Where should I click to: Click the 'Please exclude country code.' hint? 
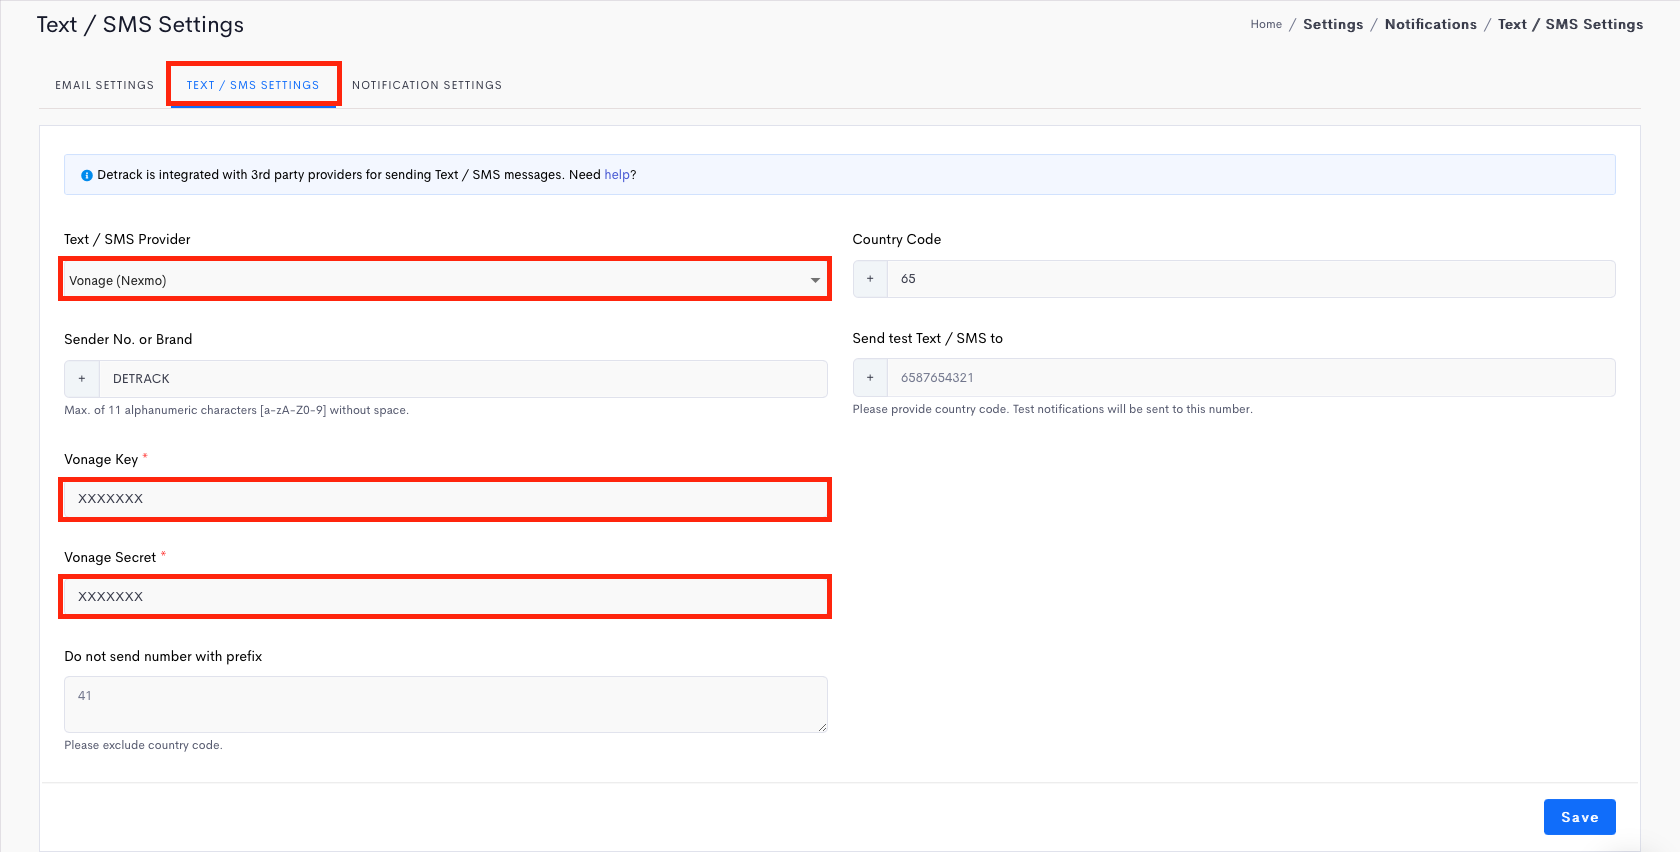point(143,745)
